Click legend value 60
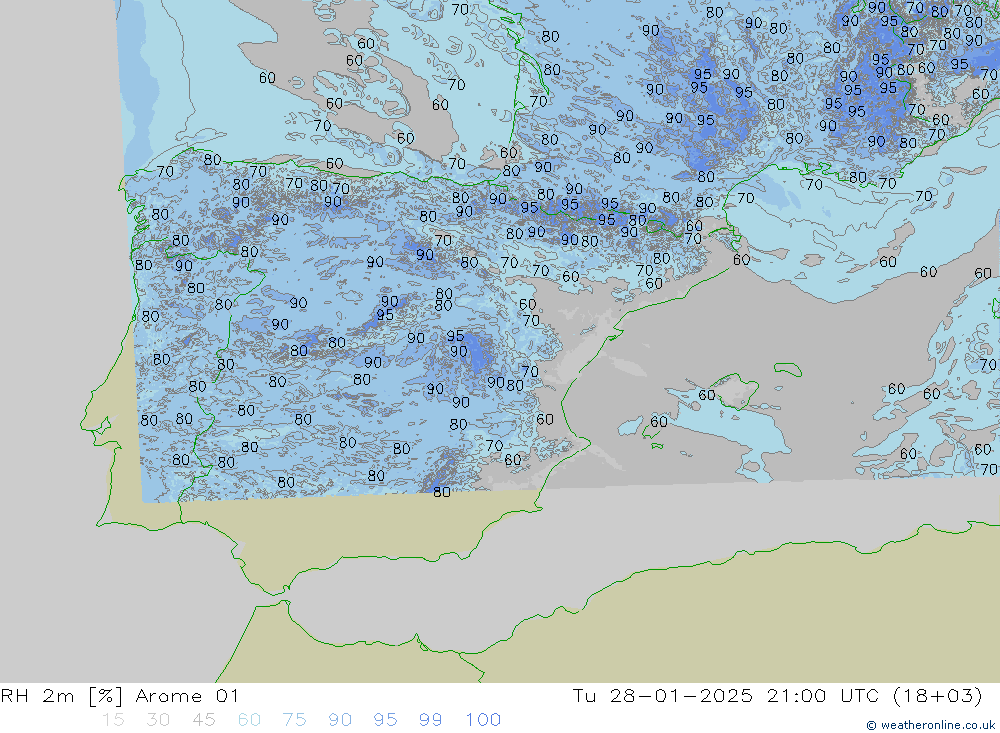 (x=249, y=720)
